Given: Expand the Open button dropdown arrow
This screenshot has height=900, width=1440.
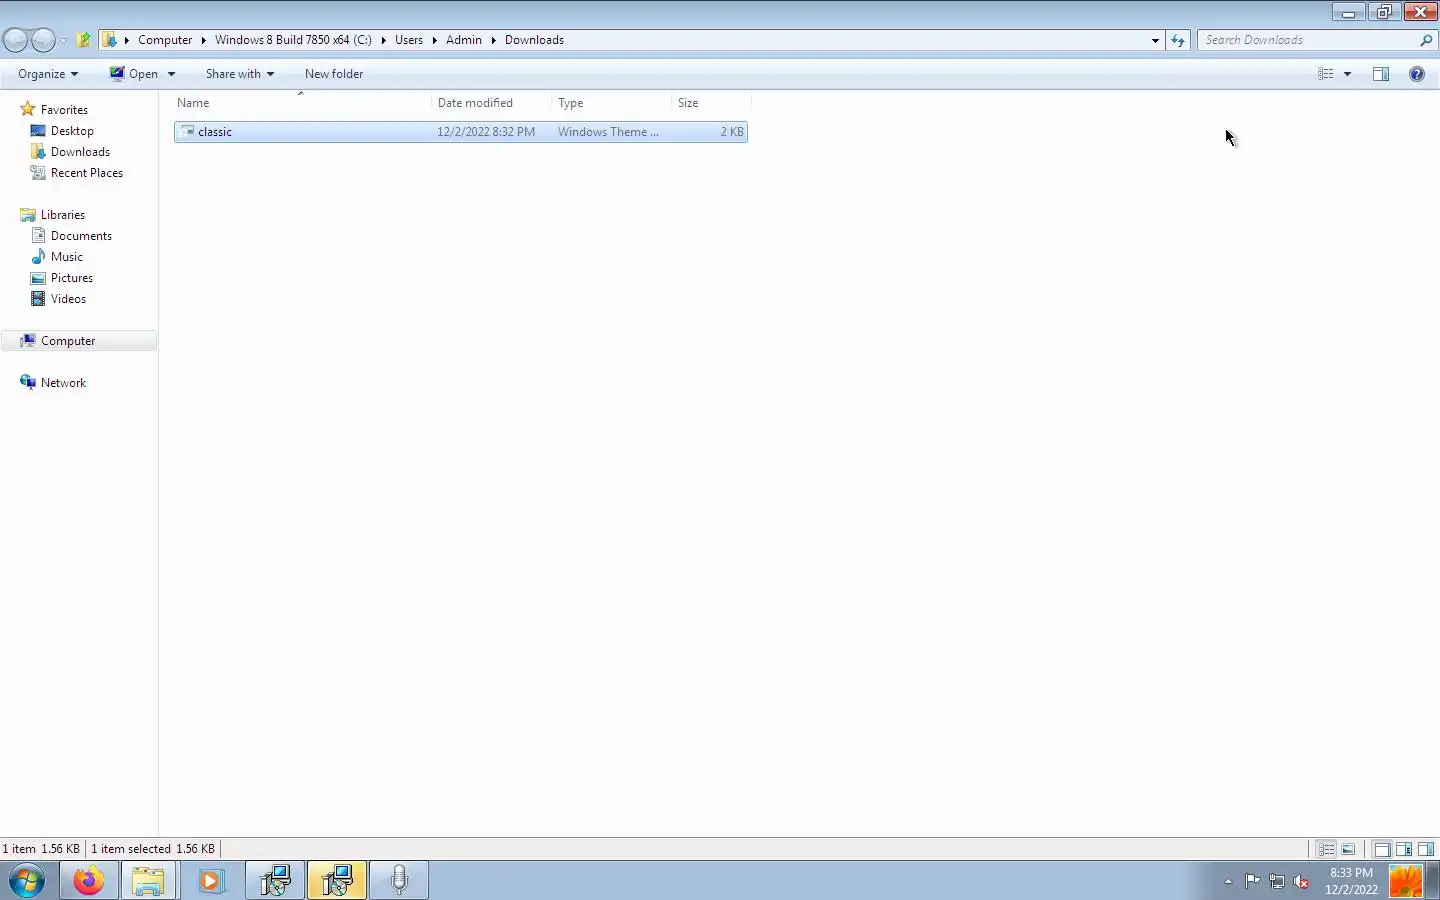Looking at the screenshot, I should 171,74.
